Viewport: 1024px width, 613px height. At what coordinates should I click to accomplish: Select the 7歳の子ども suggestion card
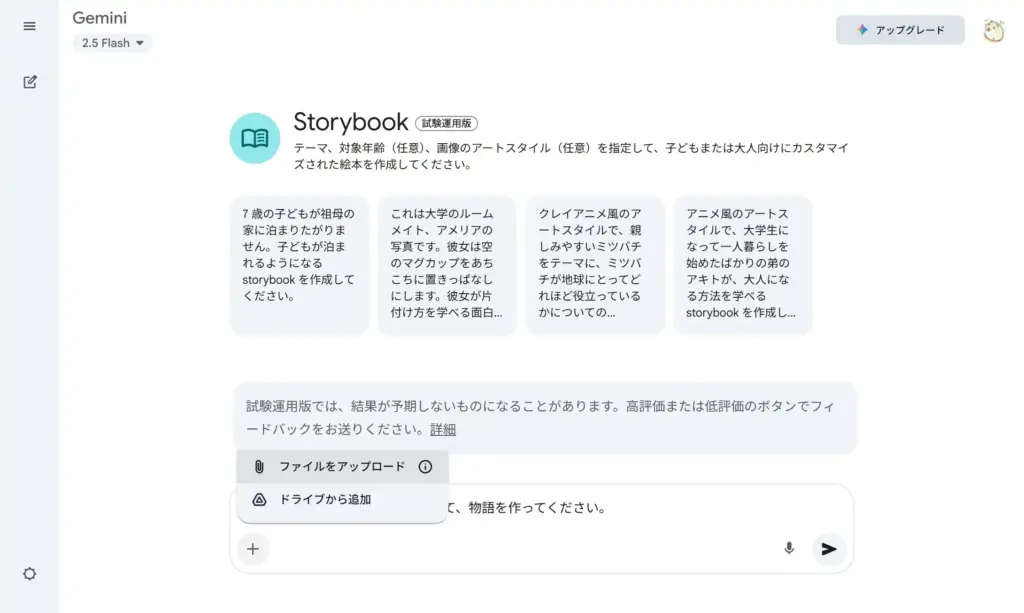pos(299,266)
